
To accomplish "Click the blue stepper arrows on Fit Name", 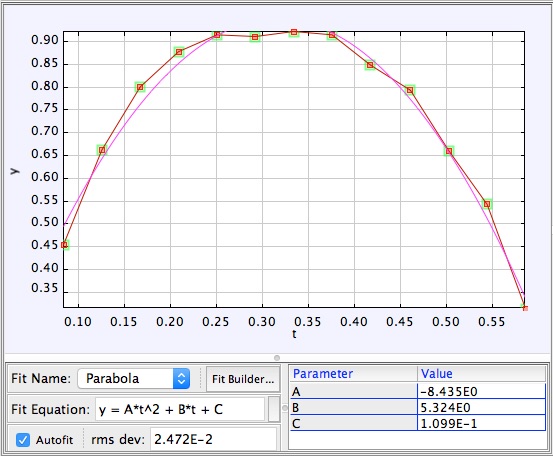I will coord(181,379).
